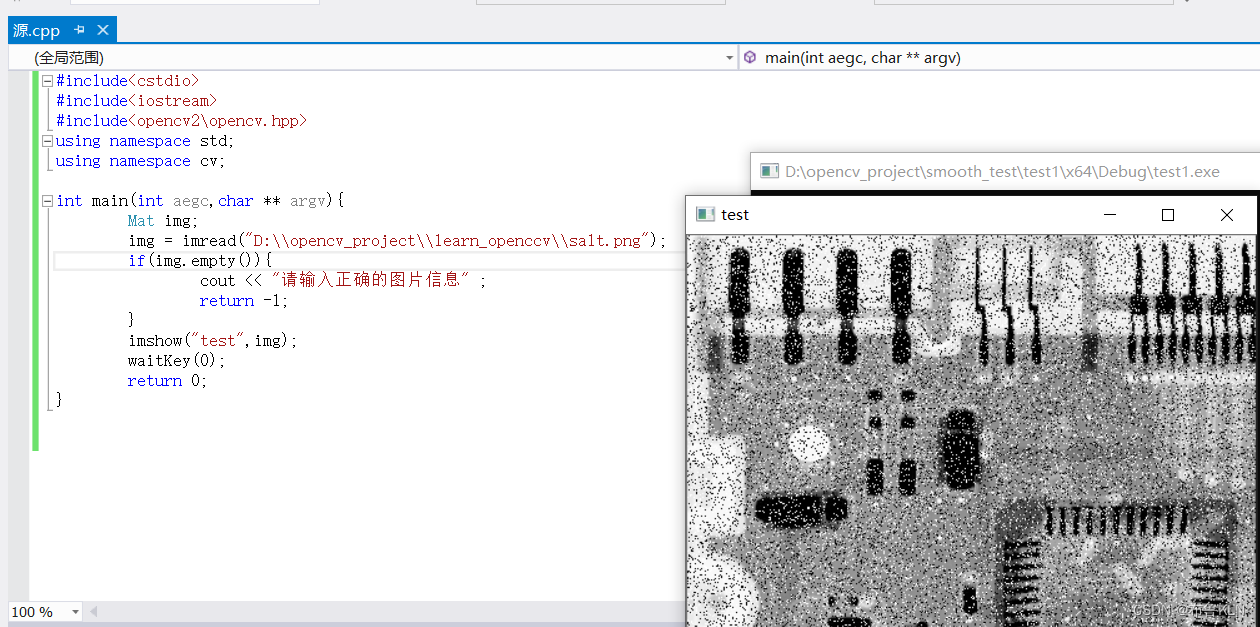Click the purple main function icon near navigation bar
1260x627 pixels.
750,57
